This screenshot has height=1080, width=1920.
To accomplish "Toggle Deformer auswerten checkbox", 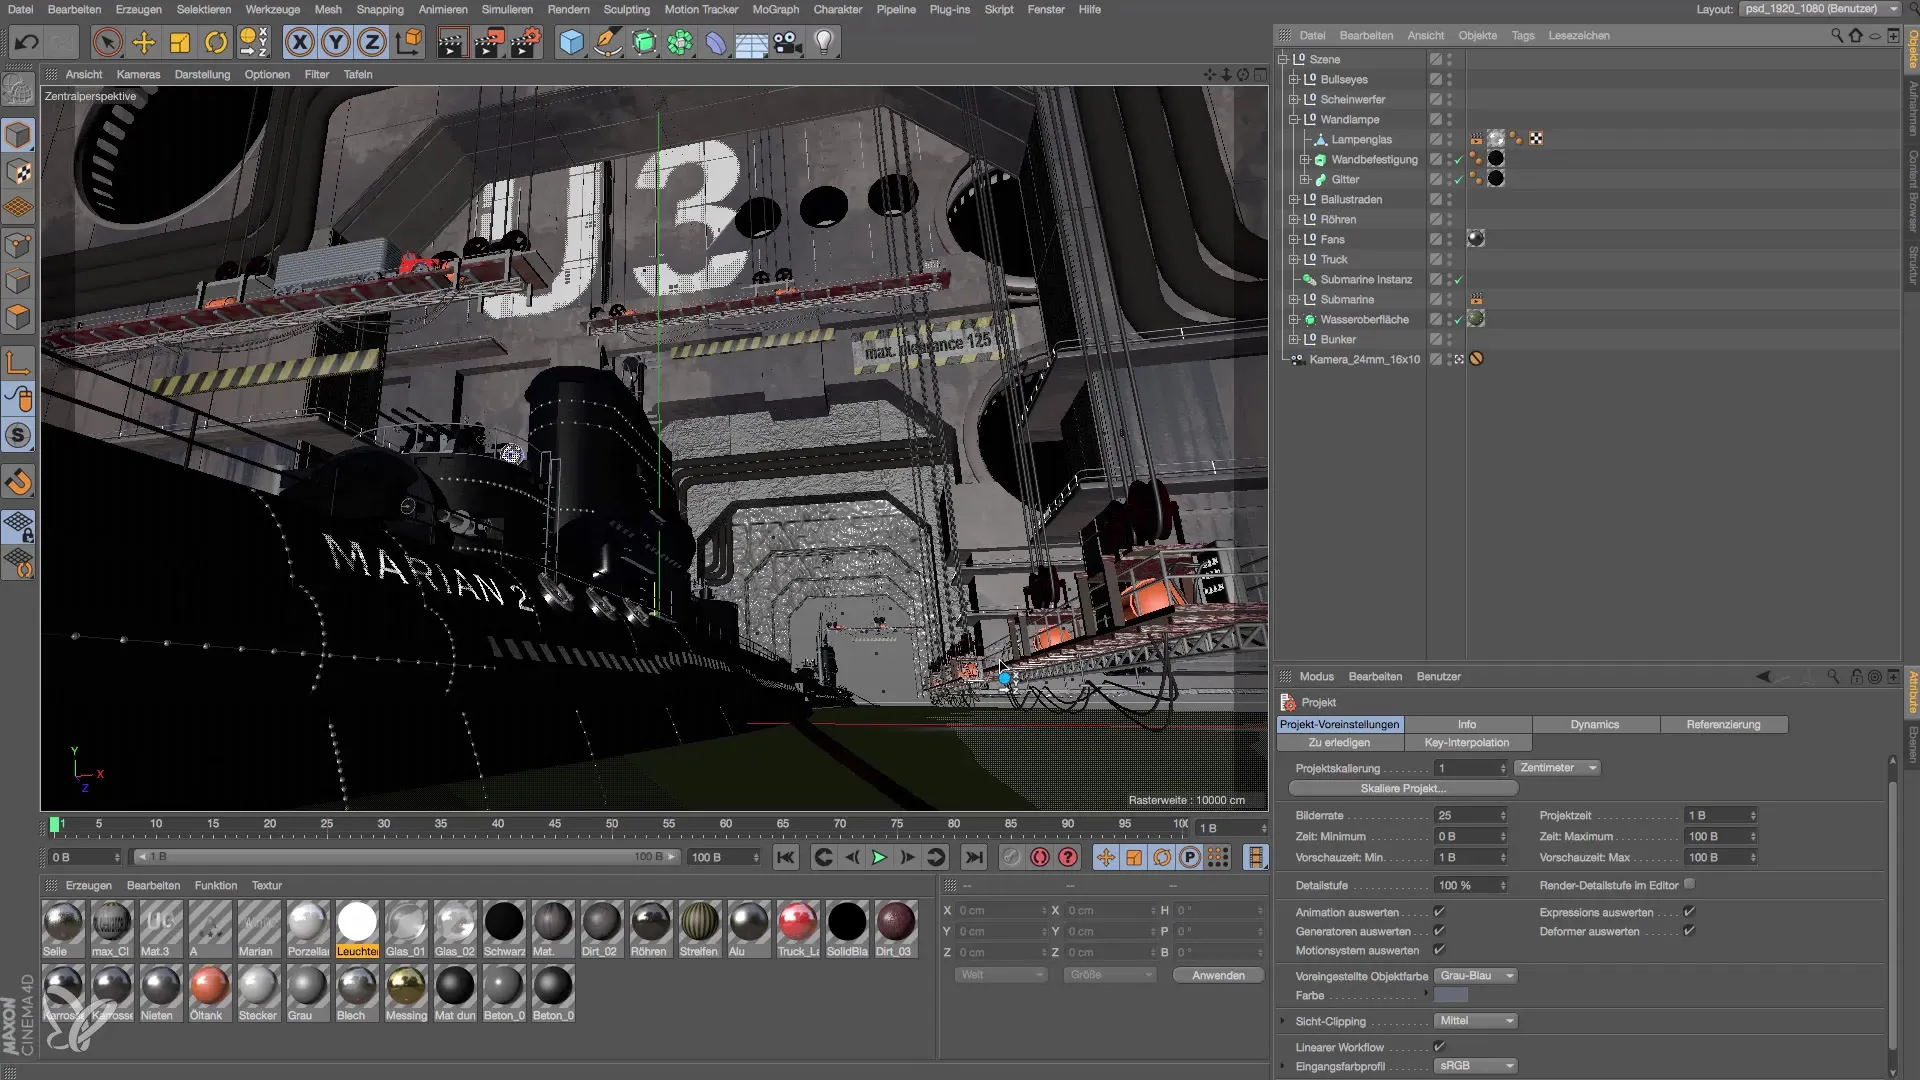I will tap(1689, 931).
